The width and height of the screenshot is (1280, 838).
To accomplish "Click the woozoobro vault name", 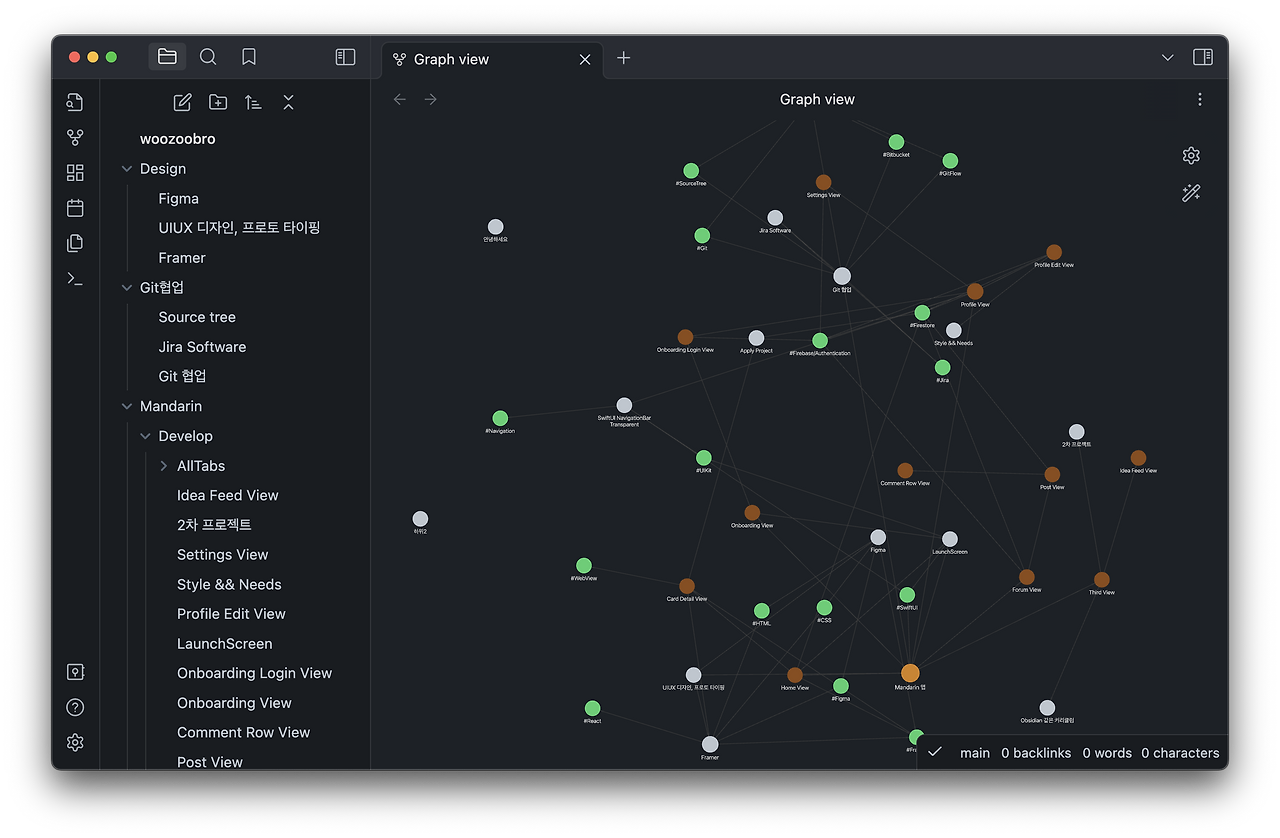I will (x=178, y=139).
